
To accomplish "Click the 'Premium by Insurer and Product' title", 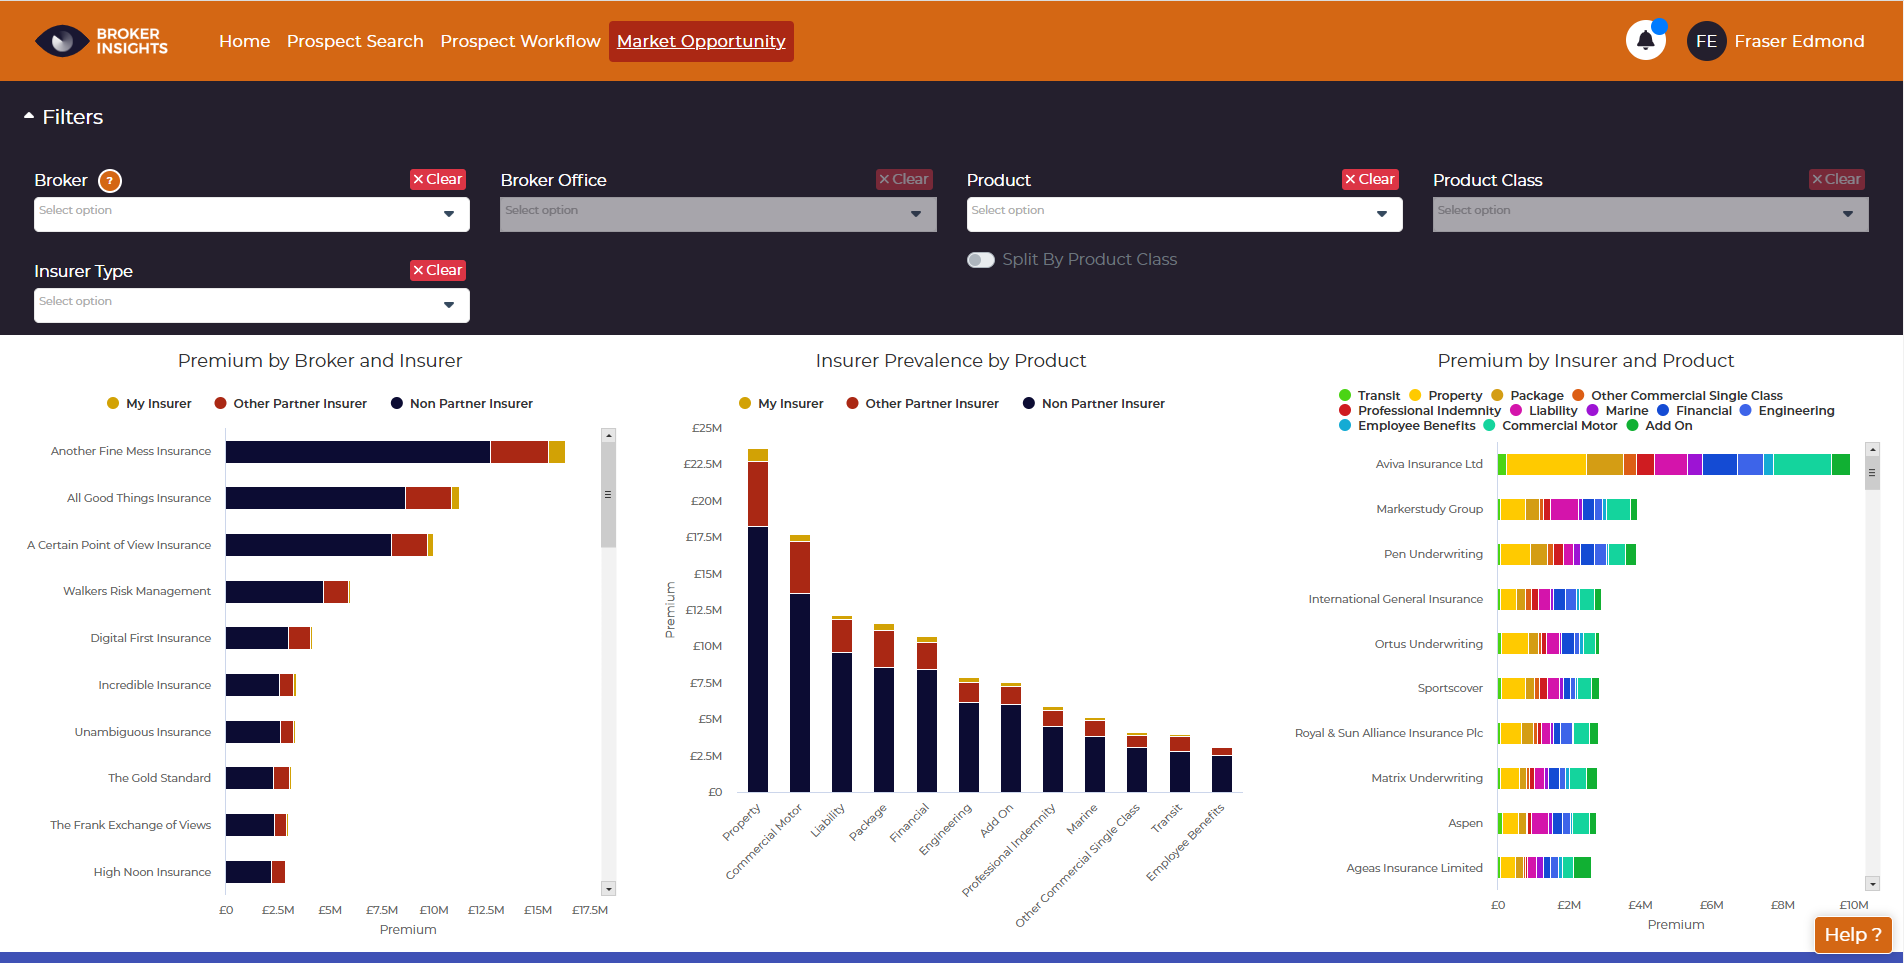I will tap(1586, 361).
